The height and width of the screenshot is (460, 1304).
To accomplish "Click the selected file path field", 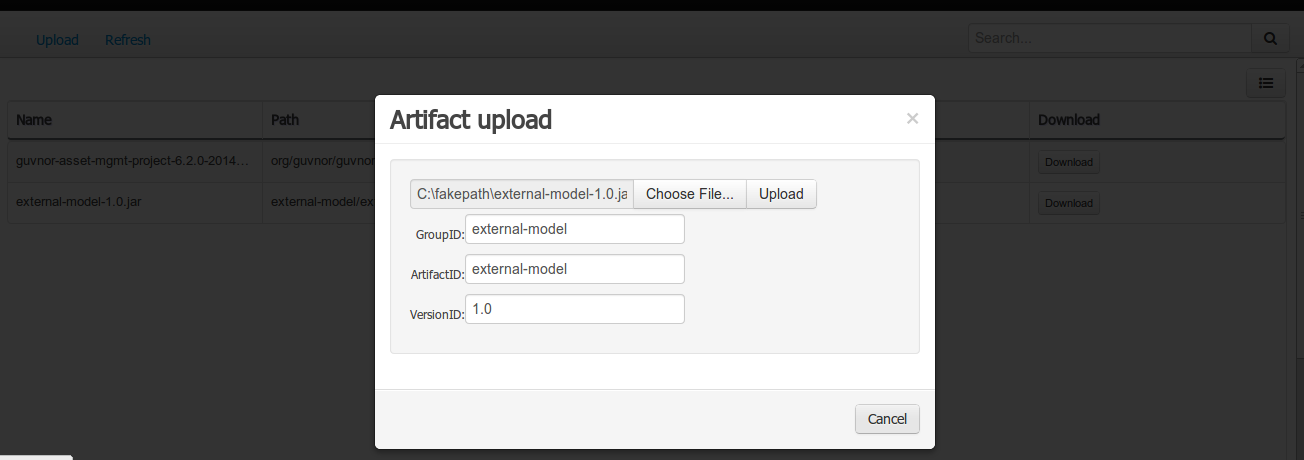I will [522, 194].
